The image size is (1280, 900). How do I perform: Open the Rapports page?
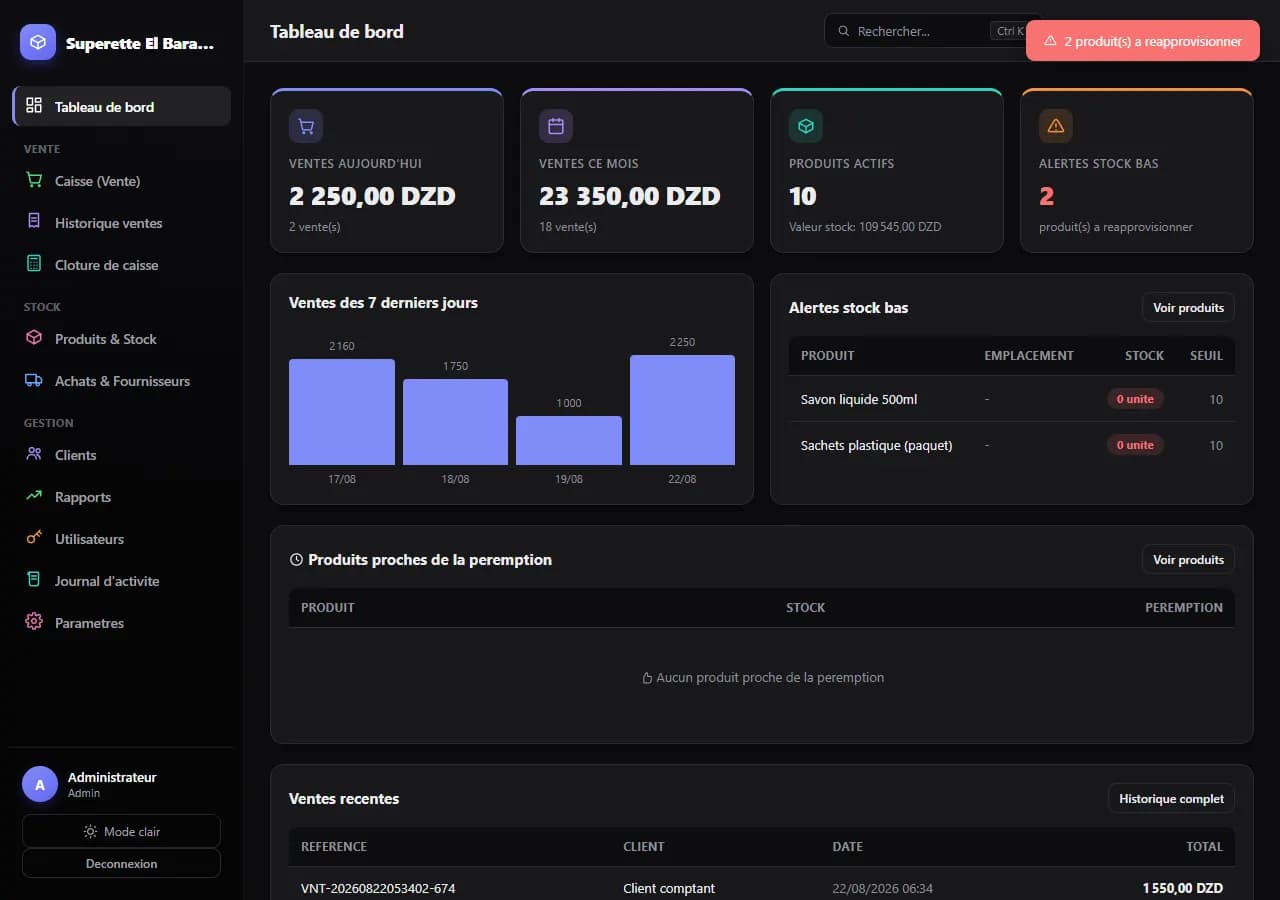[x=121, y=497]
